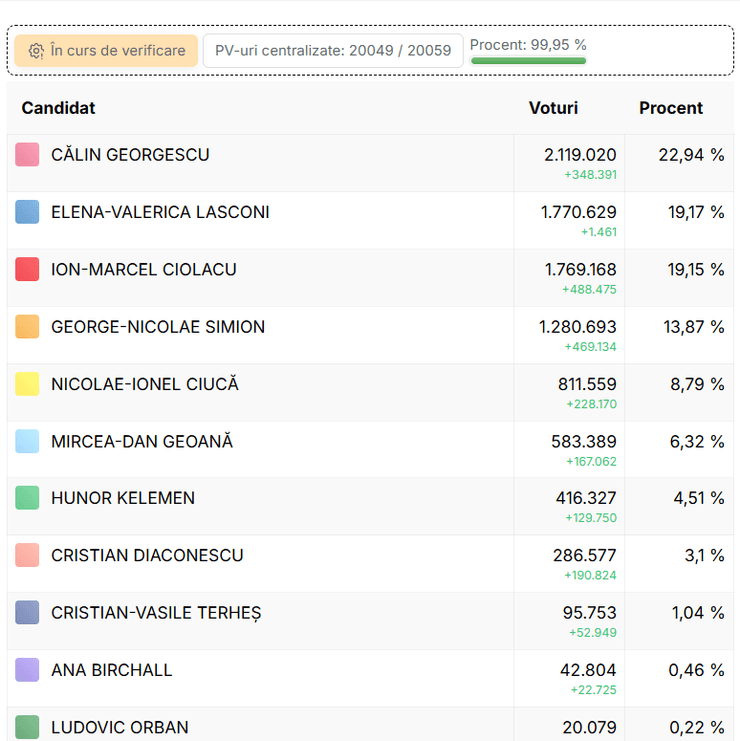Click the green swatch beside Hunor Kelemen

click(x=28, y=498)
